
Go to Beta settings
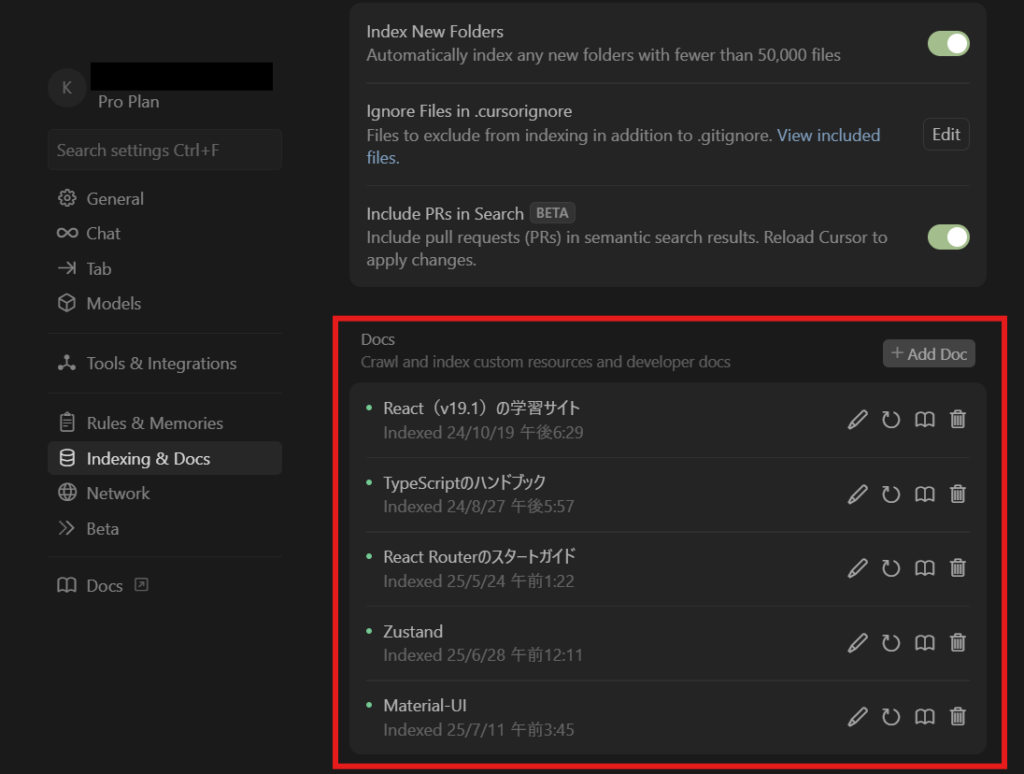tap(165, 528)
